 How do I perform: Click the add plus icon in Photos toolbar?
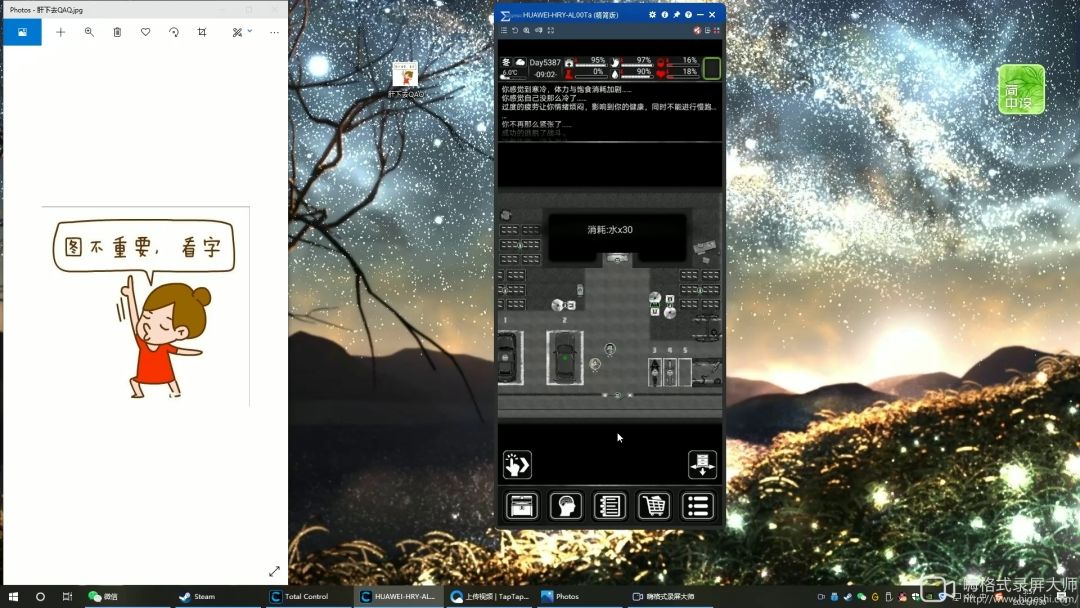[x=61, y=32]
